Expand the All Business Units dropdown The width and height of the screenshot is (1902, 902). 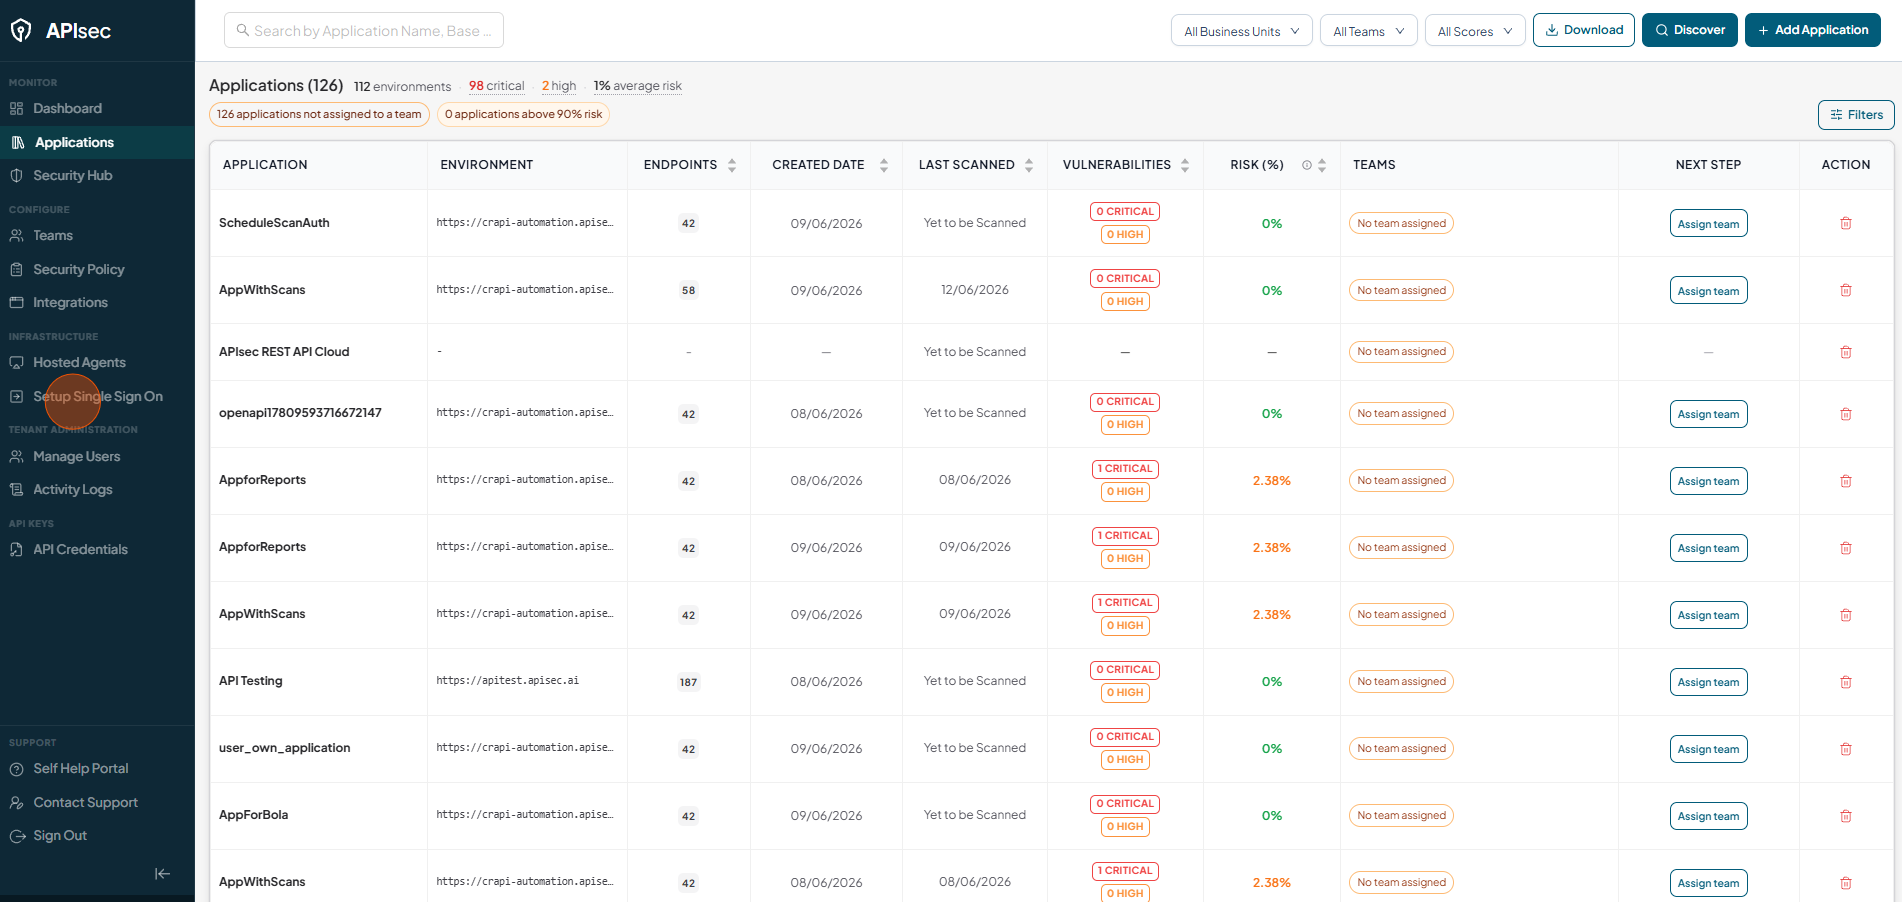click(1241, 31)
